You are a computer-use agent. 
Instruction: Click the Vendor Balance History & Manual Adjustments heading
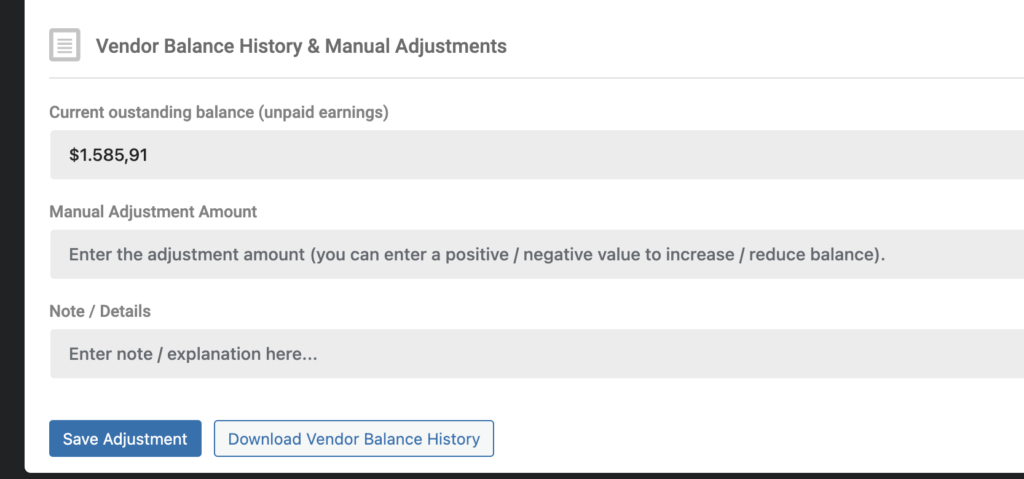(301, 46)
